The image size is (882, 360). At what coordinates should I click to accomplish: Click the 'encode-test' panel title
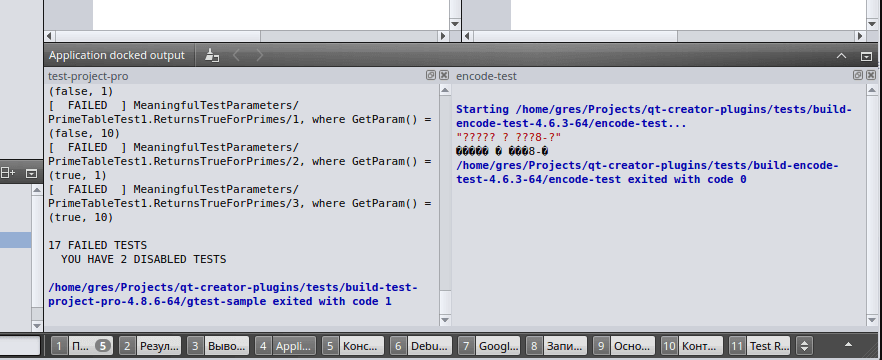(487, 76)
